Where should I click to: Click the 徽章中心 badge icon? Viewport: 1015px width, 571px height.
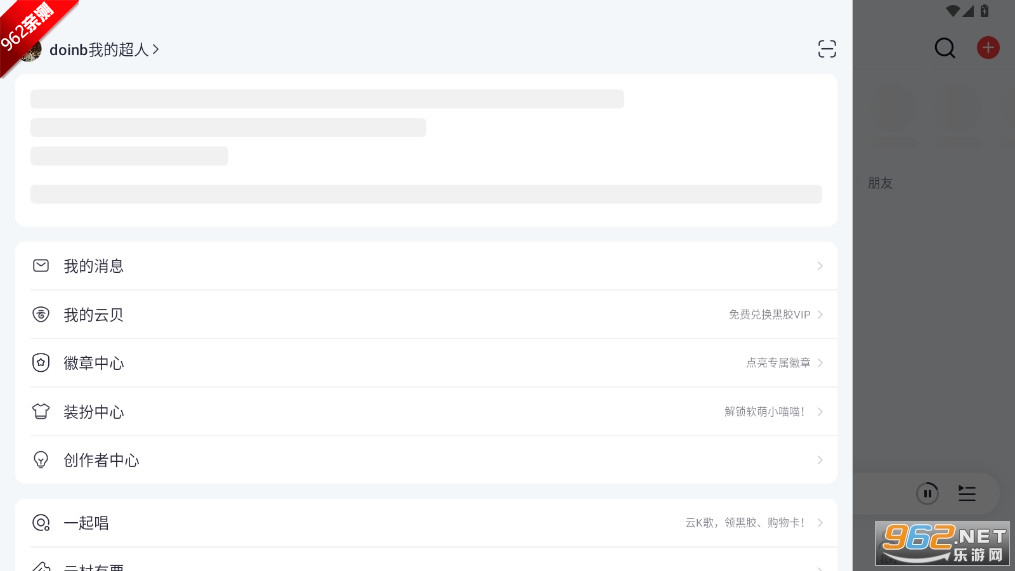41,363
